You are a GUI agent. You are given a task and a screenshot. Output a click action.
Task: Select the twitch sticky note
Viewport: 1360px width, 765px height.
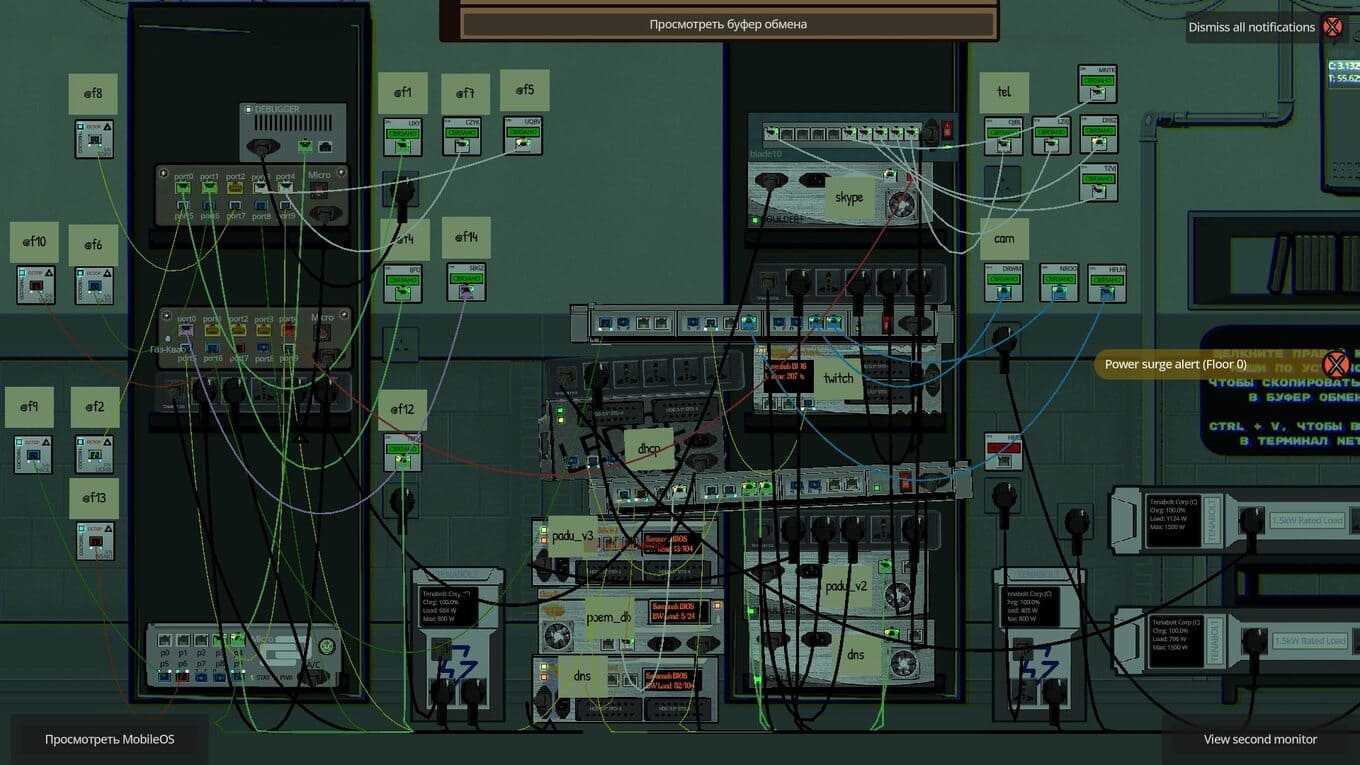click(838, 378)
